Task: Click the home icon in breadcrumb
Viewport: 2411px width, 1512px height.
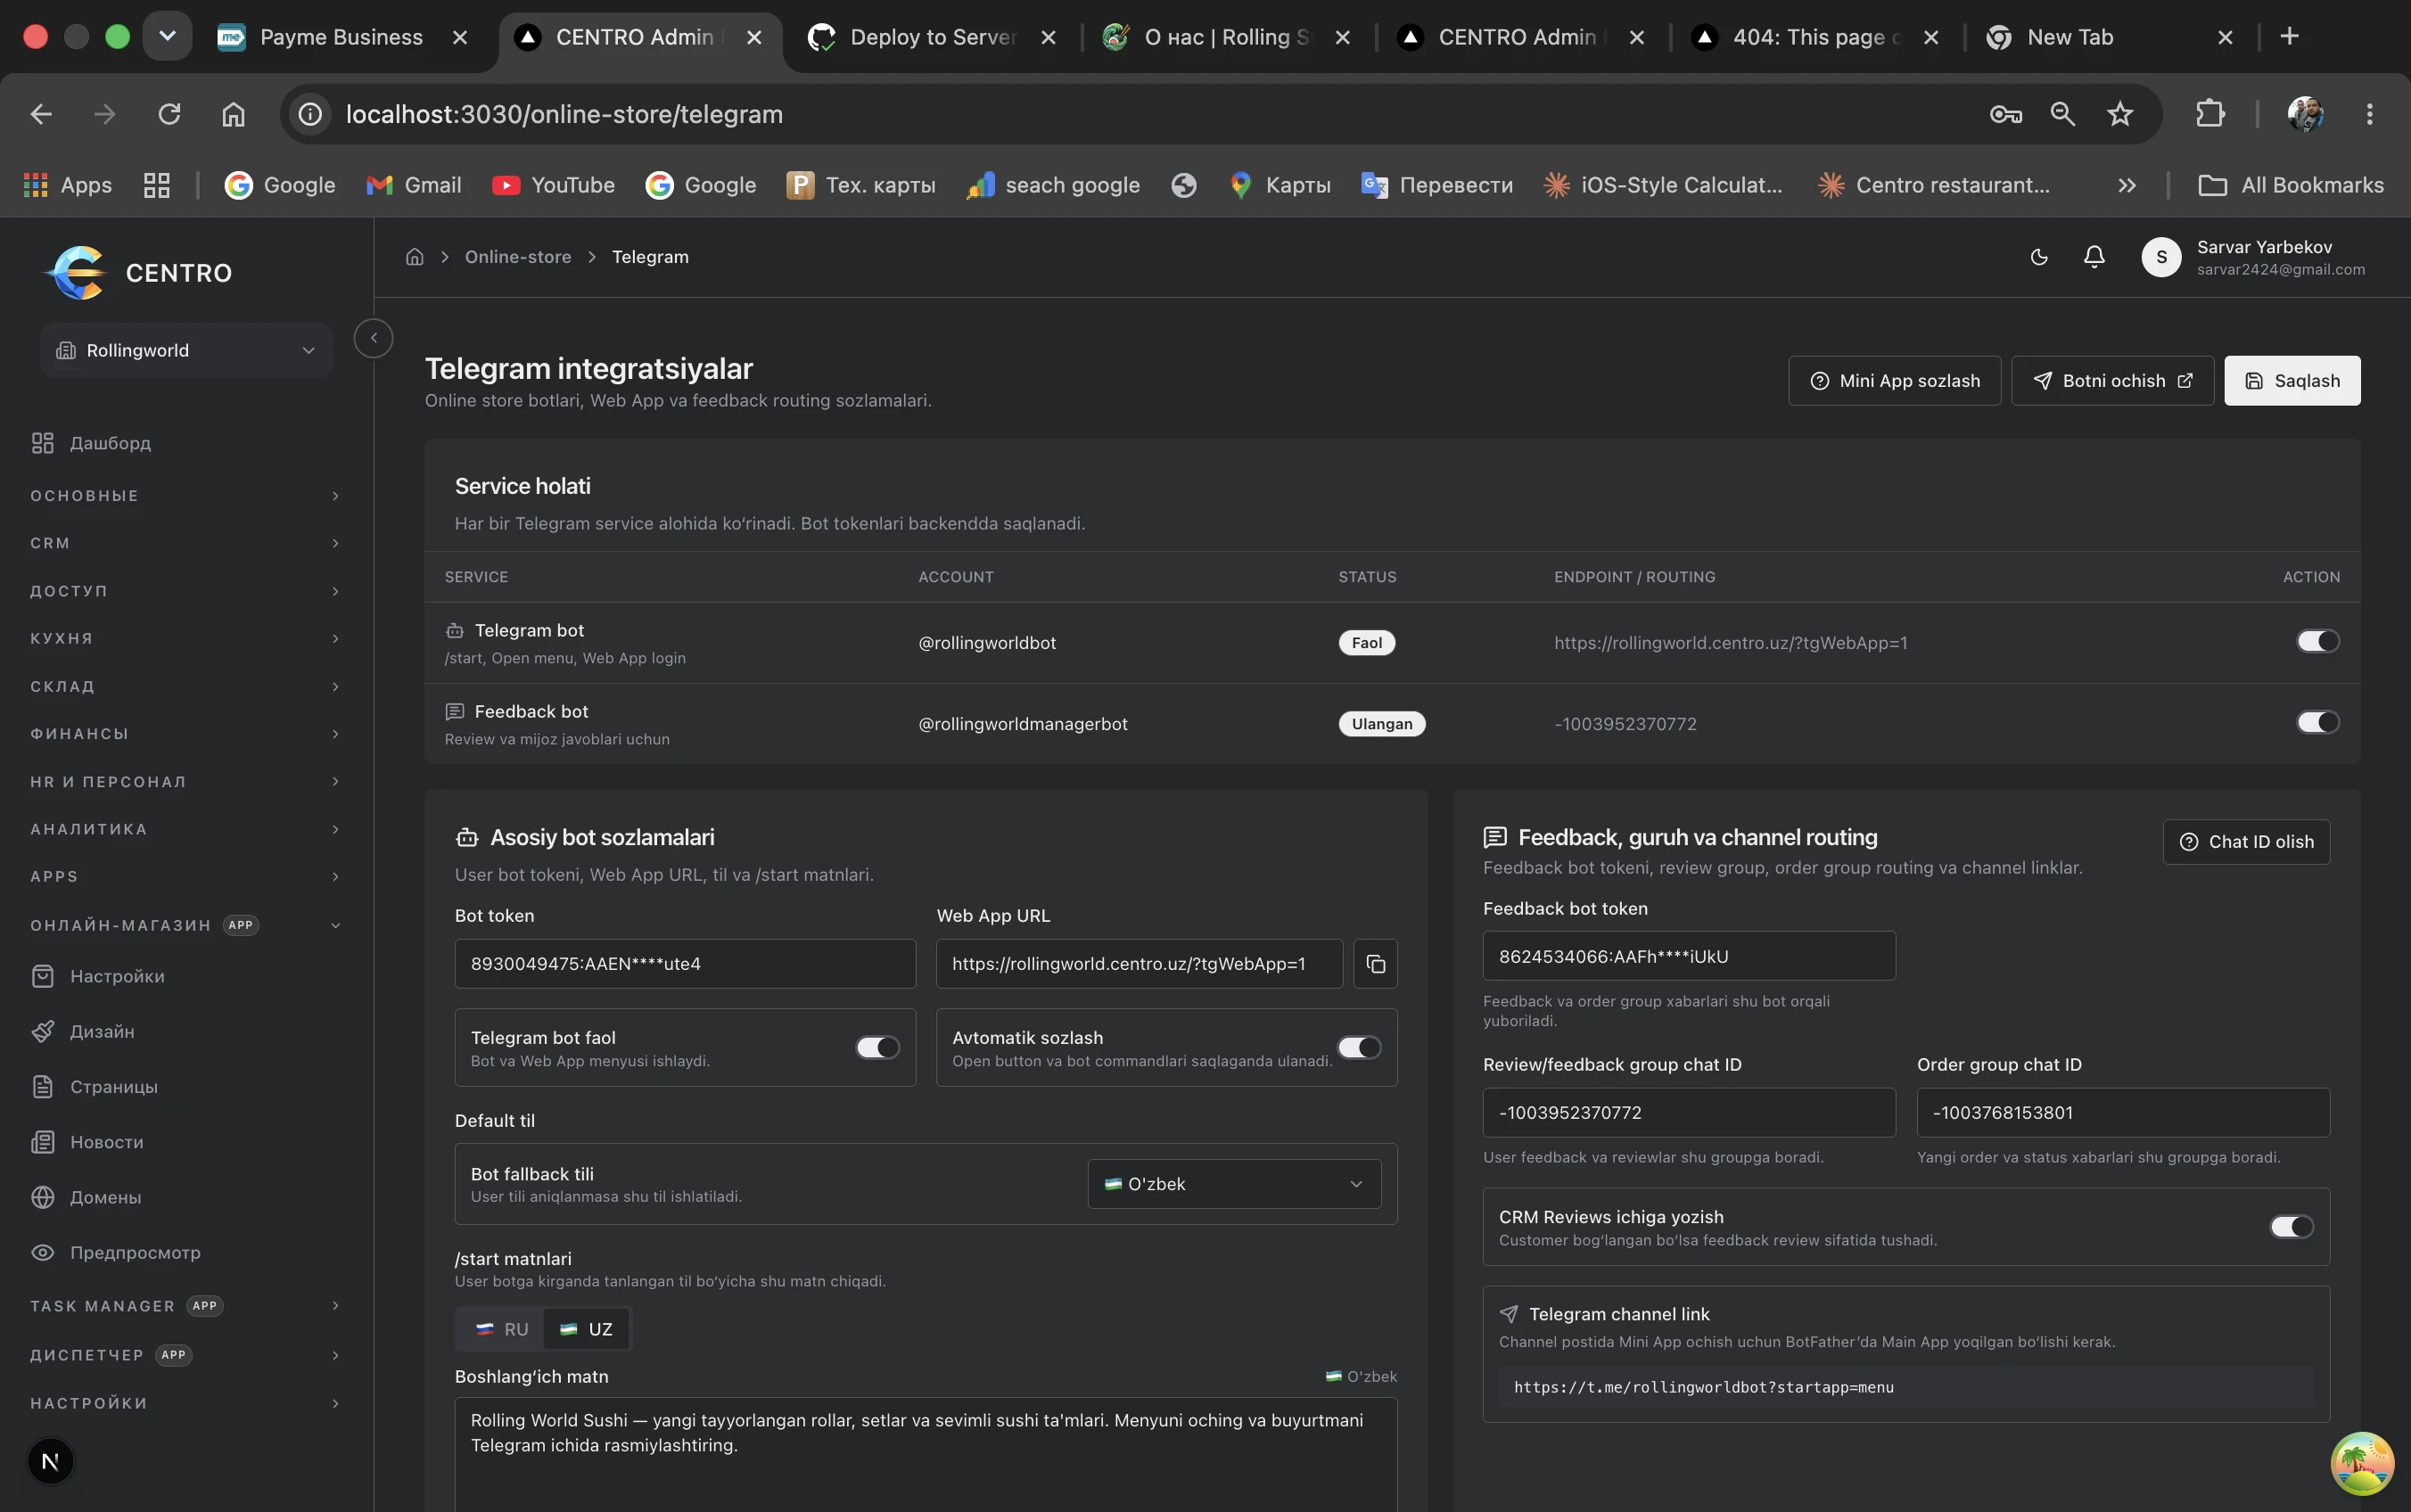Action: click(415, 257)
